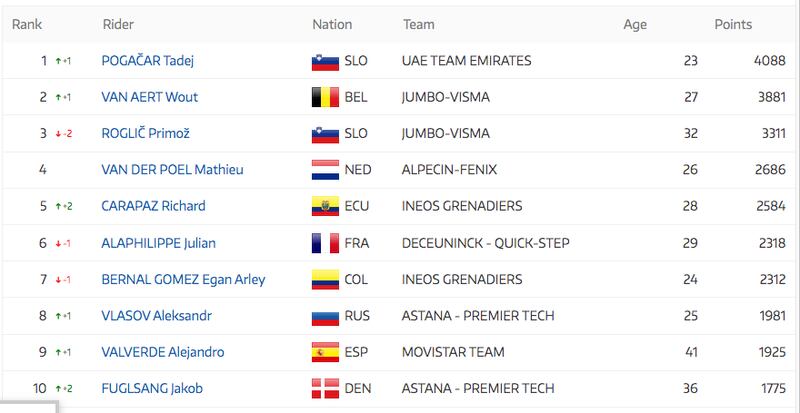This screenshot has height=413, width=800.
Task: Open VAN DER POEL Mathieu link
Action: [172, 169]
